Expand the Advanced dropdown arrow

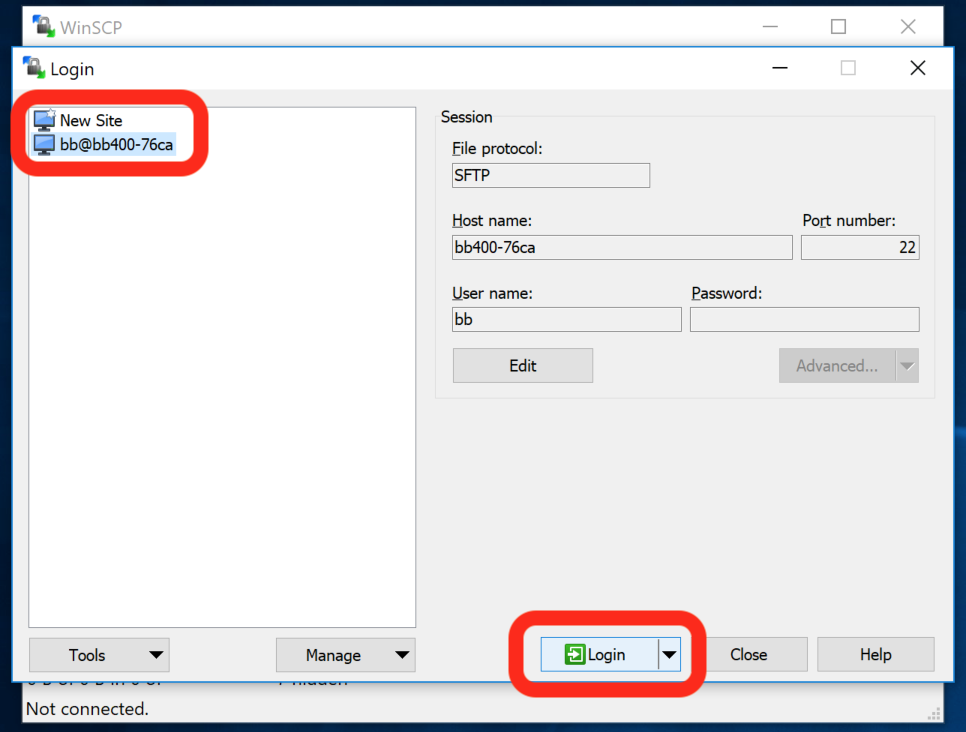pos(907,366)
